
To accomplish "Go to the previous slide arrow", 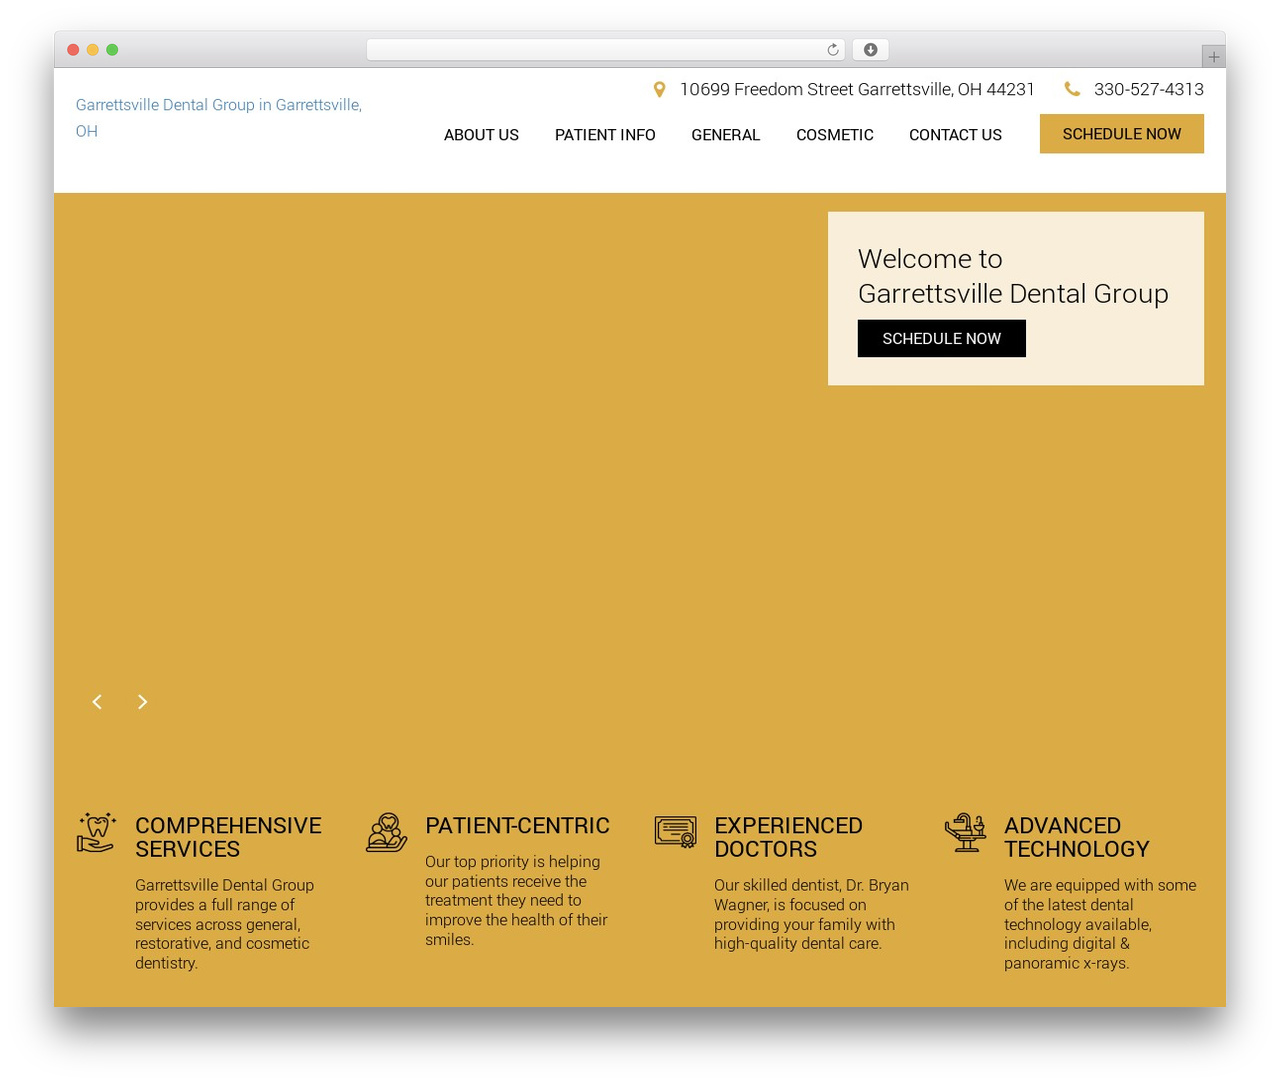I will (x=97, y=702).
